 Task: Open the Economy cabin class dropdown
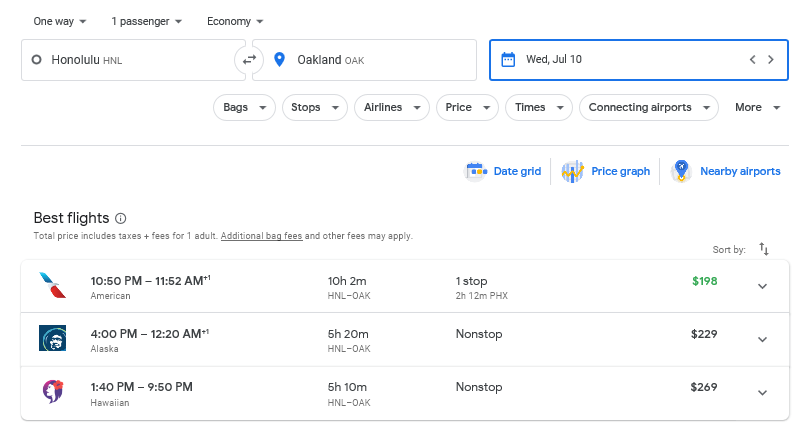pyautogui.click(x=235, y=21)
